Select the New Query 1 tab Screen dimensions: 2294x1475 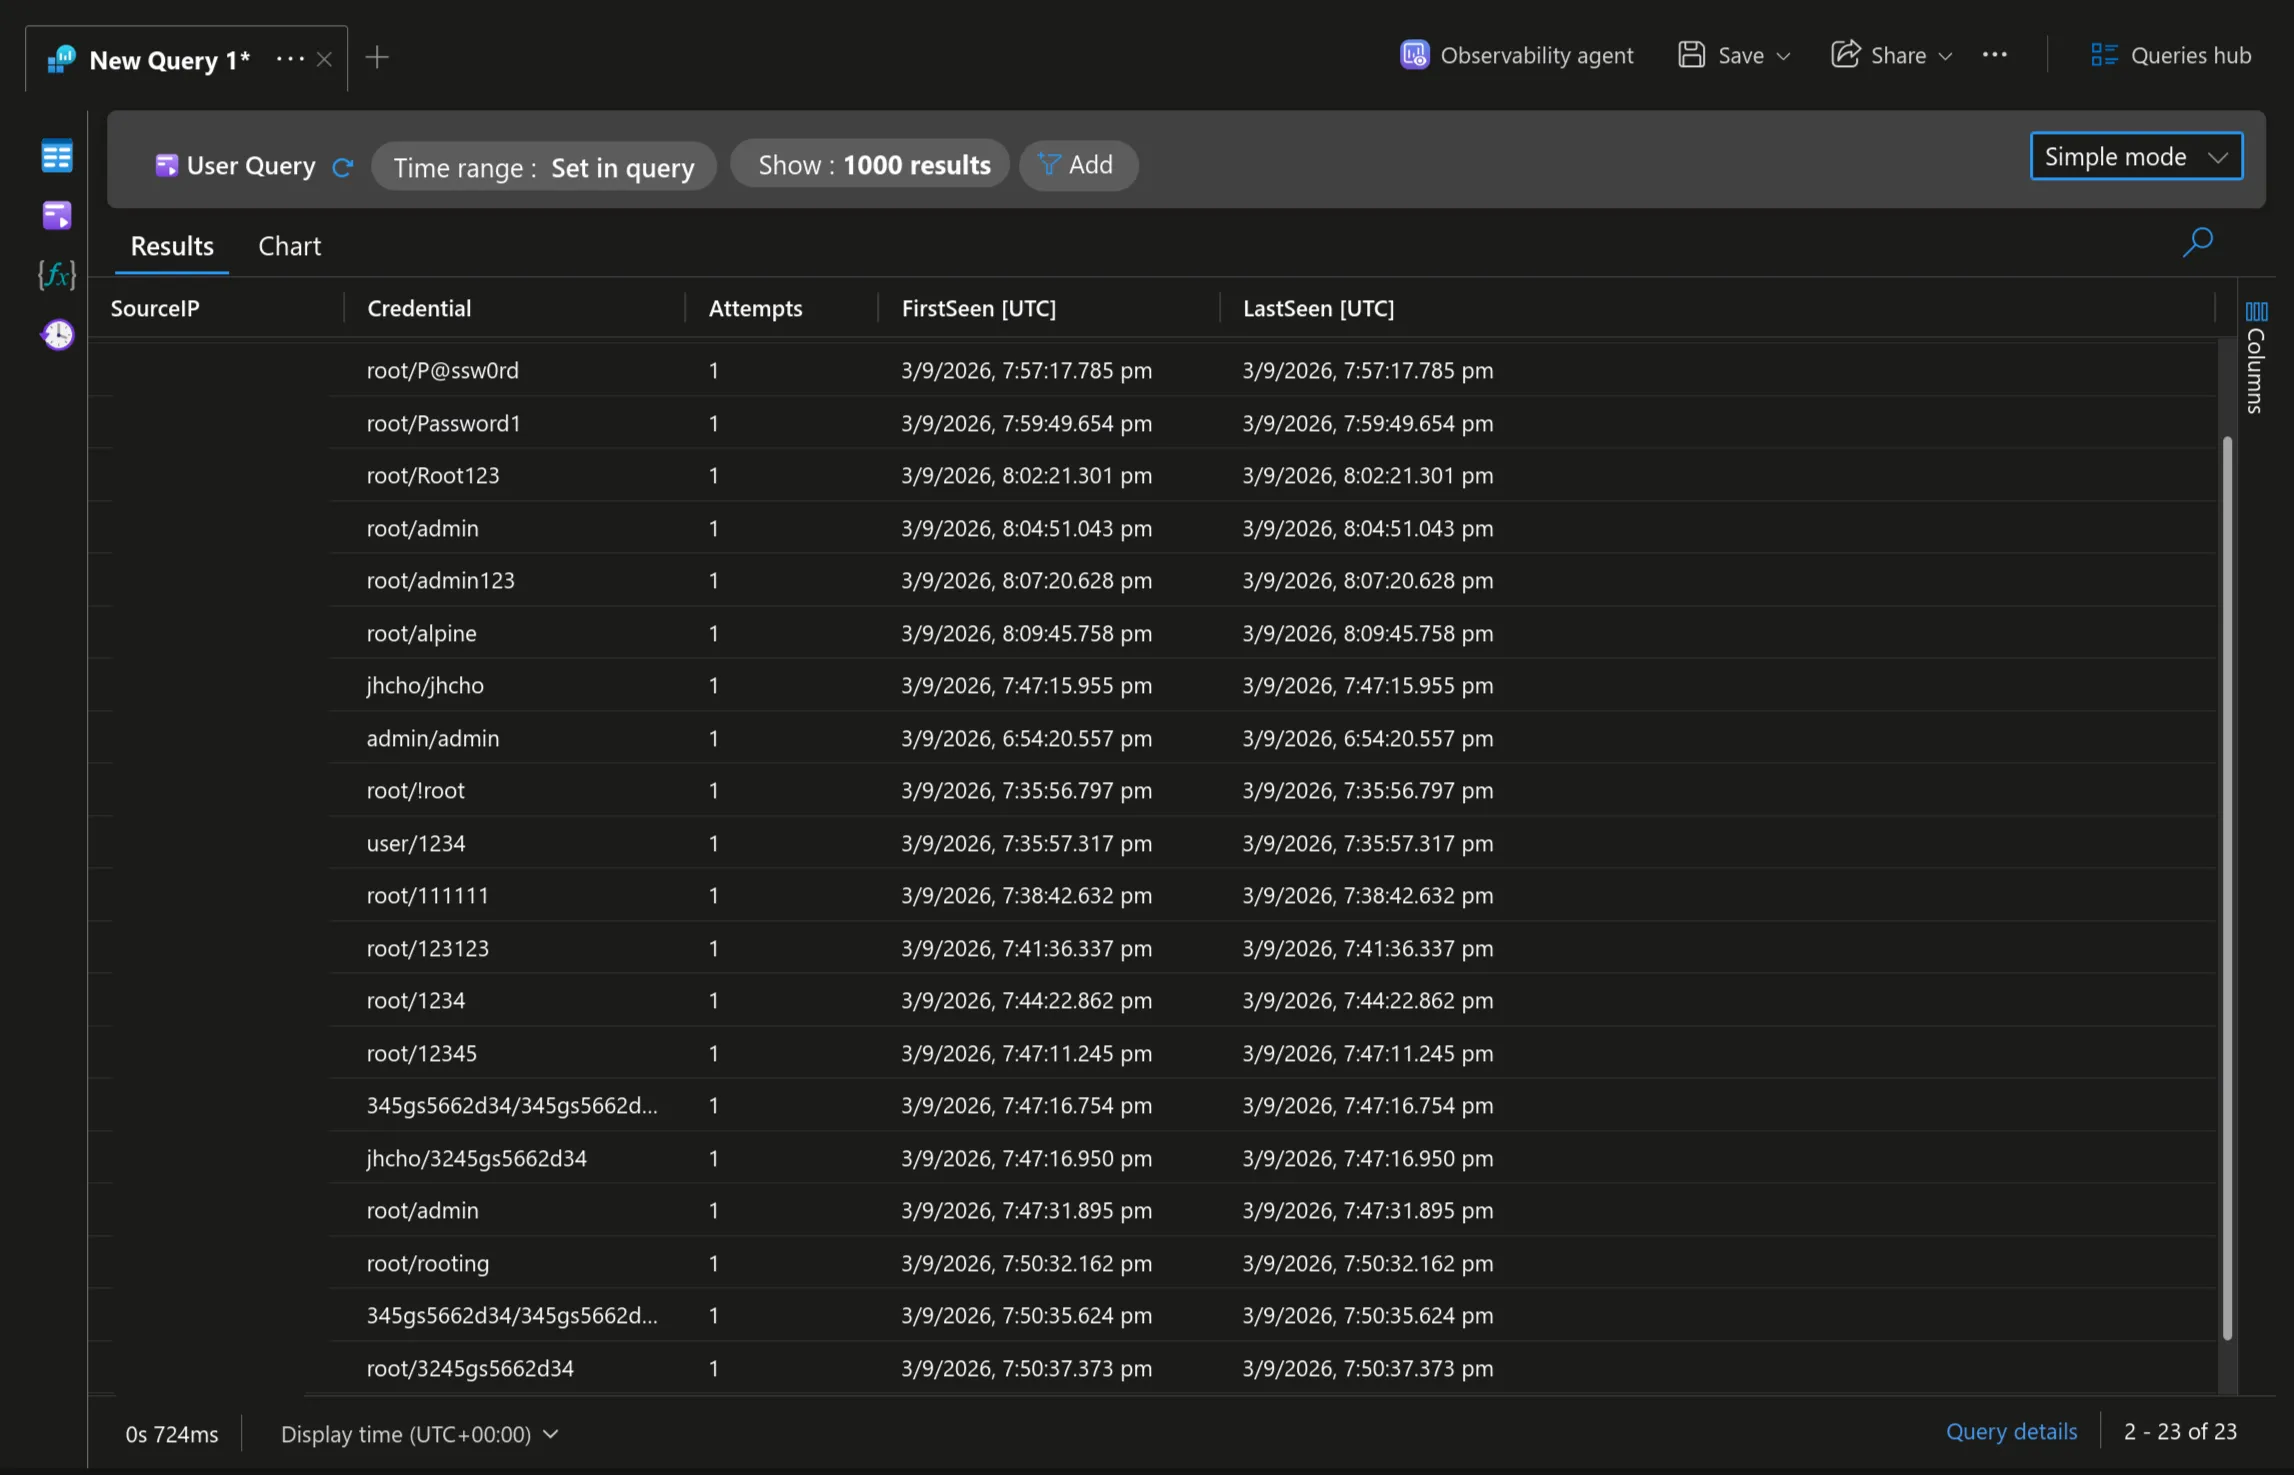point(168,60)
